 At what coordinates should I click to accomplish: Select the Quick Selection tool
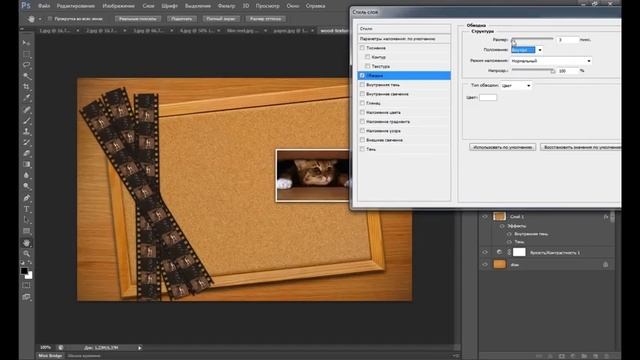click(x=27, y=76)
